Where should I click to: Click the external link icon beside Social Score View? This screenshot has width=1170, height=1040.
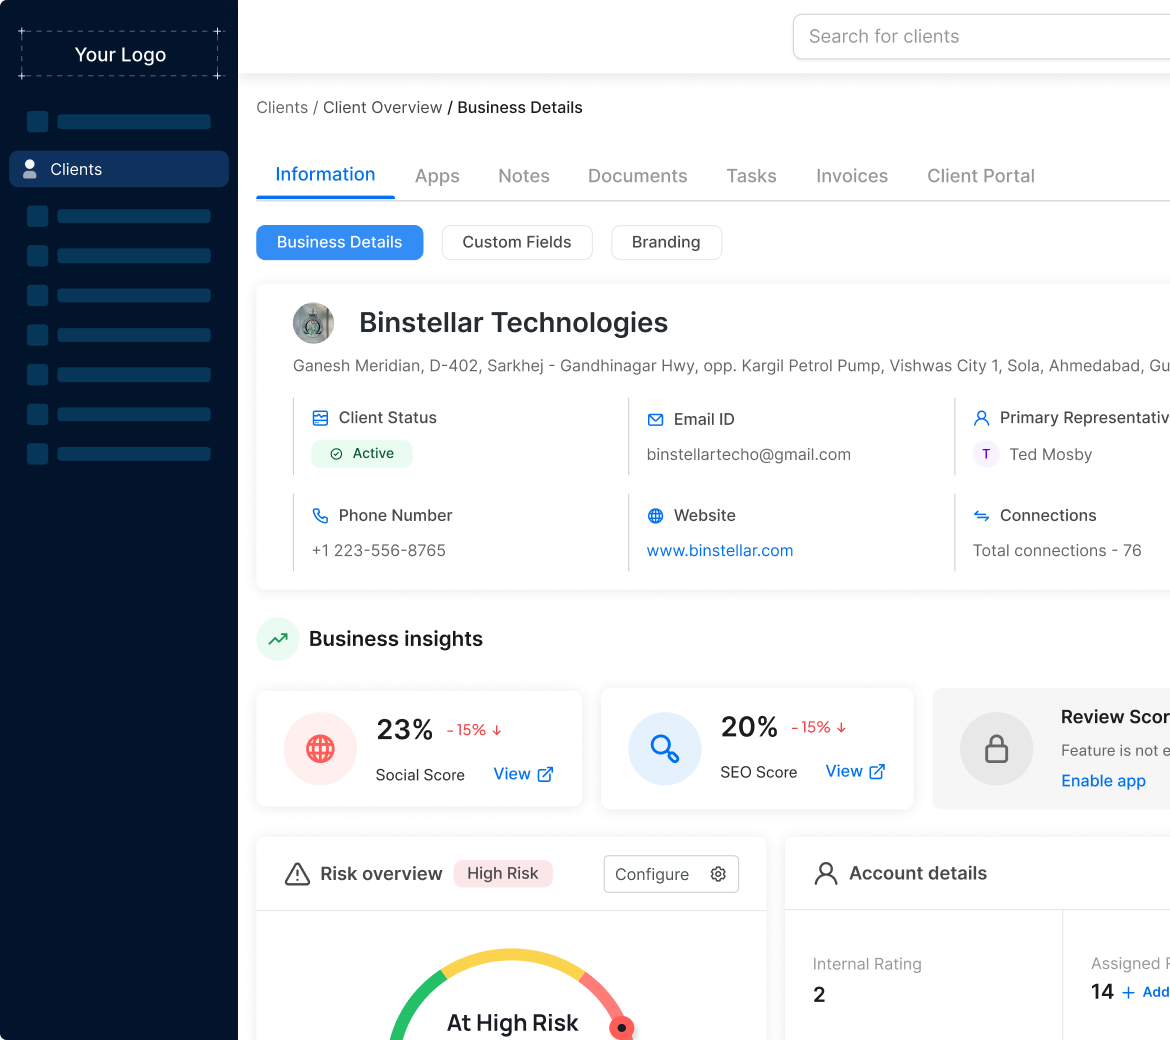coord(545,774)
